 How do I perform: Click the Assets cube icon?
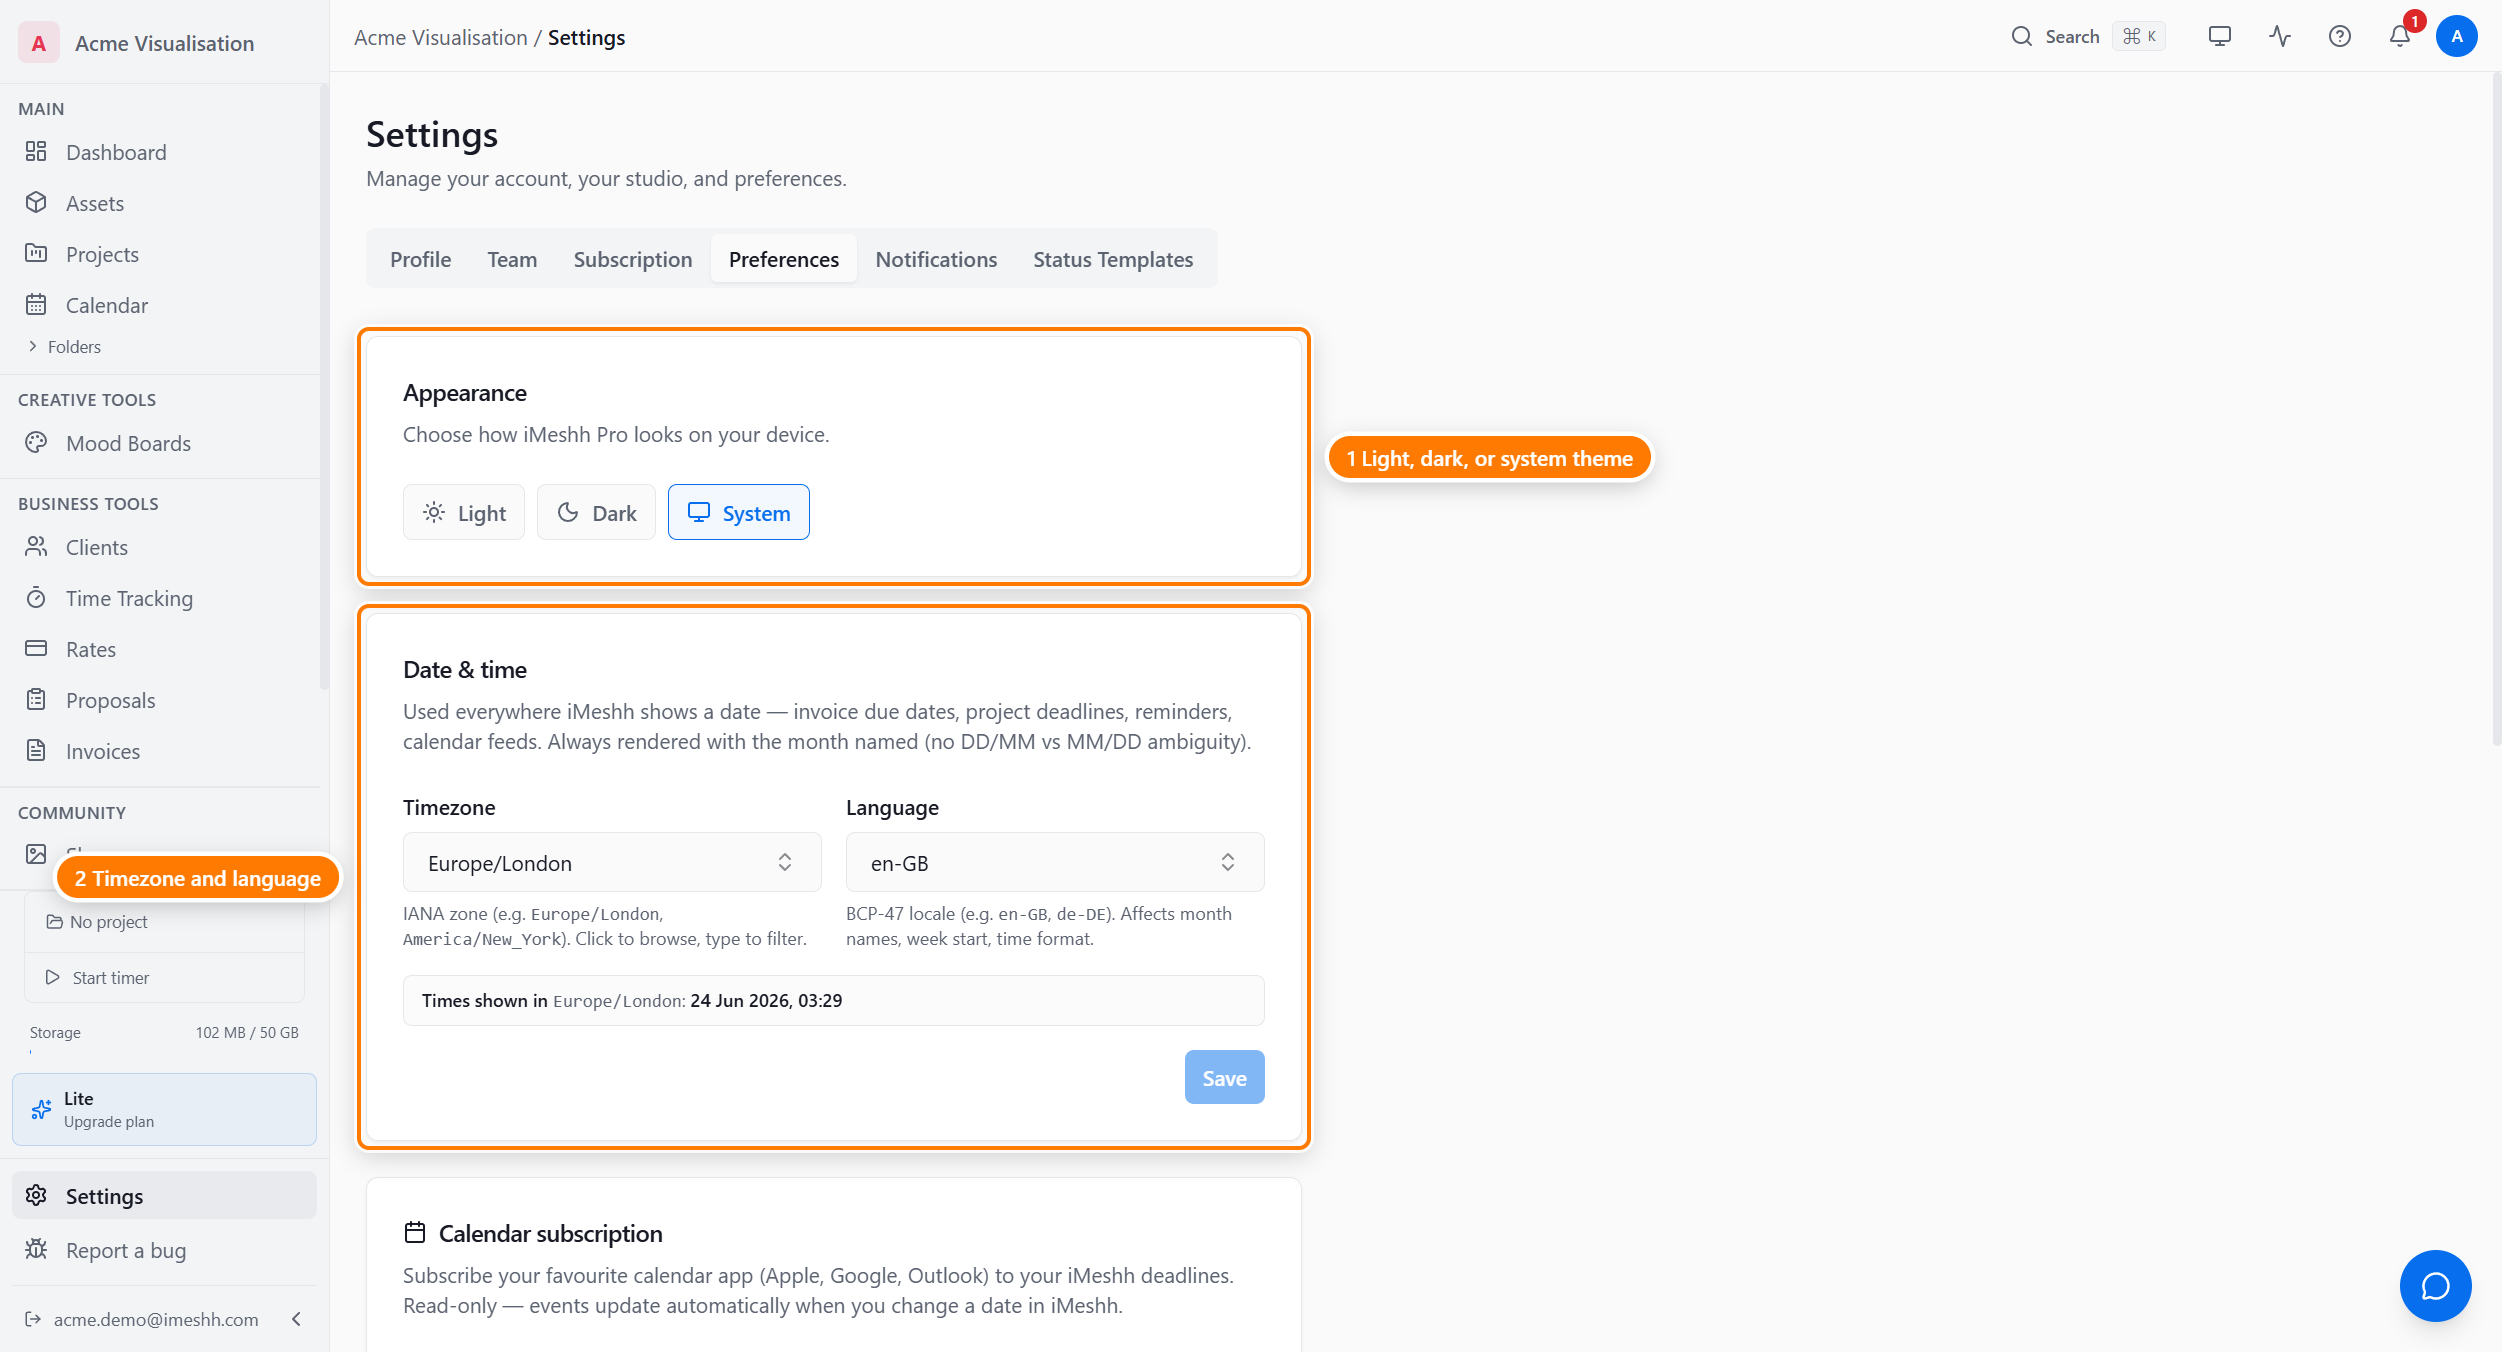(x=36, y=202)
